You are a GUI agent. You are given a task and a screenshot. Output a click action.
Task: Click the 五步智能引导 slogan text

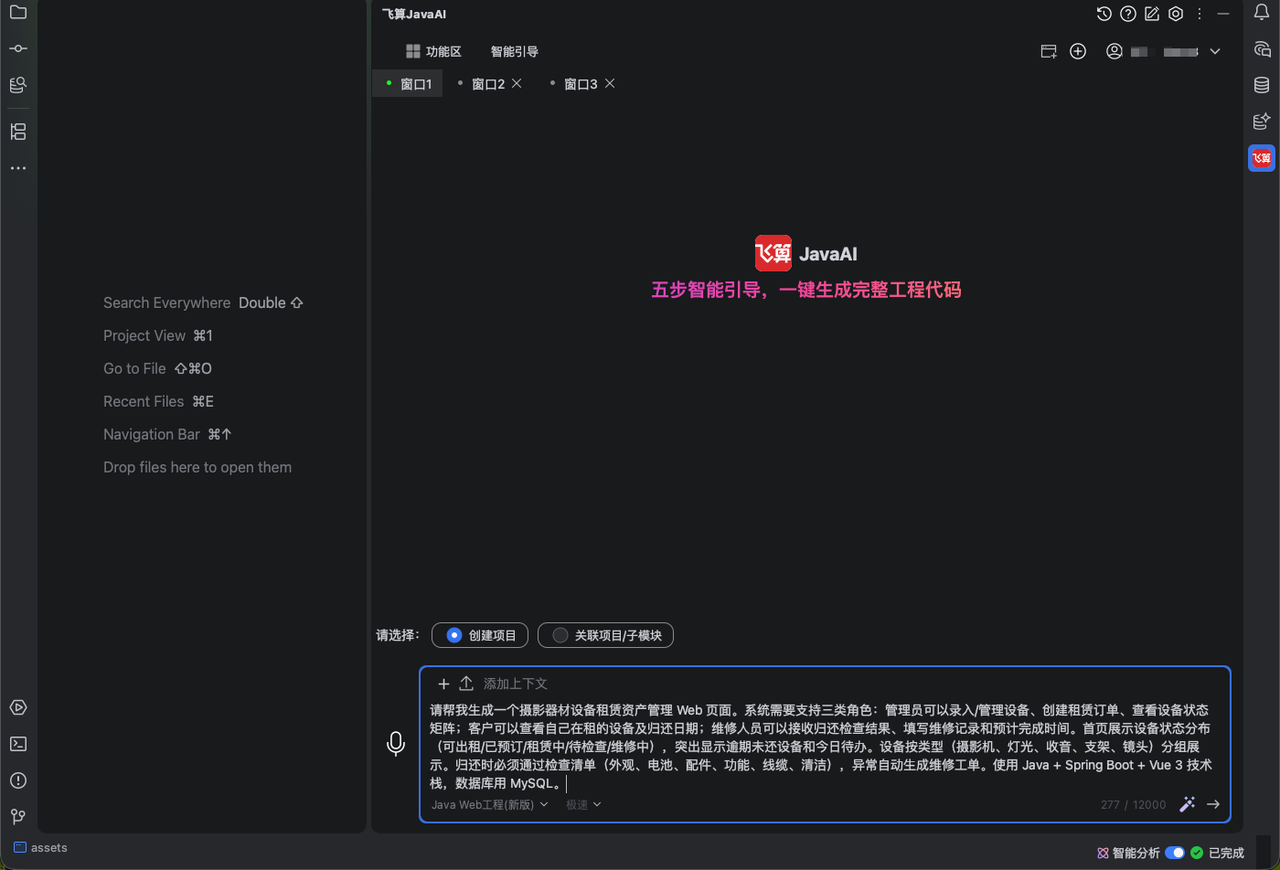coord(806,290)
